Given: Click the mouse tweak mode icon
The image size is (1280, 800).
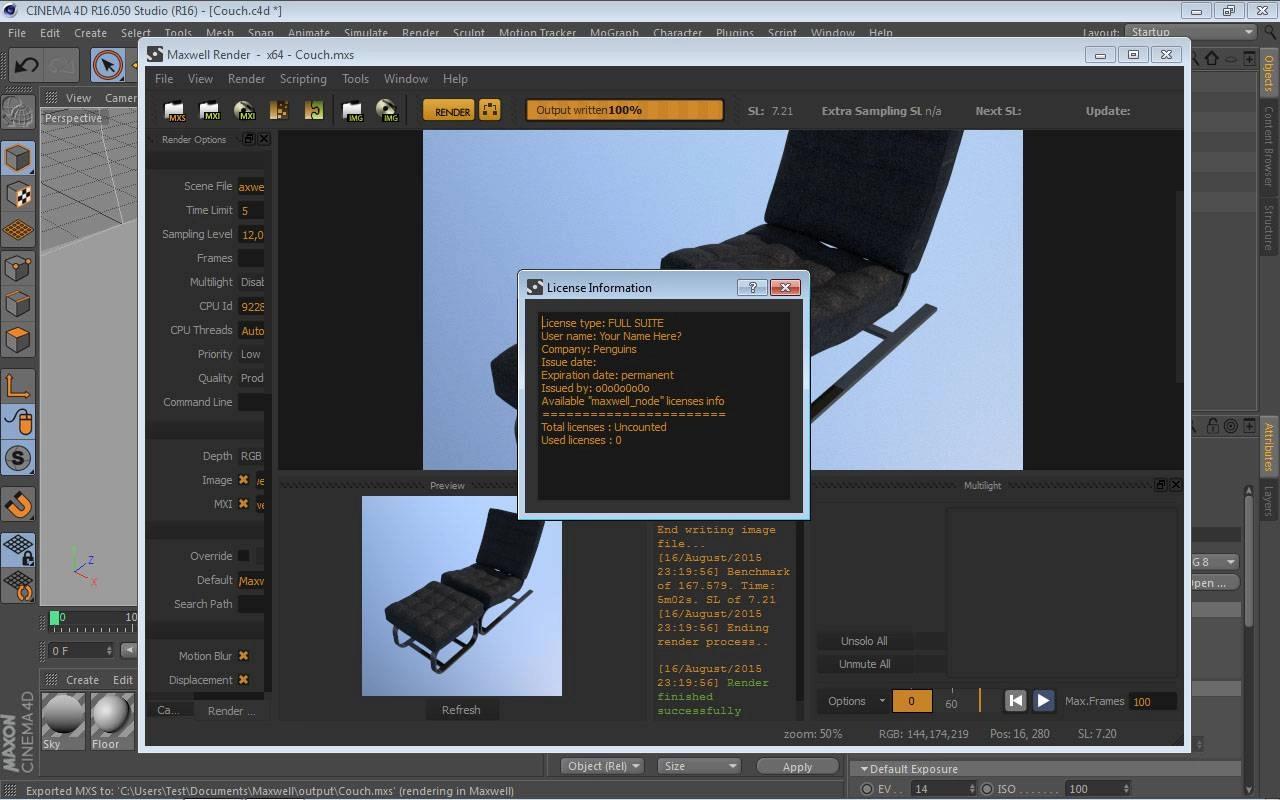Looking at the screenshot, I should pyautogui.click(x=18, y=422).
